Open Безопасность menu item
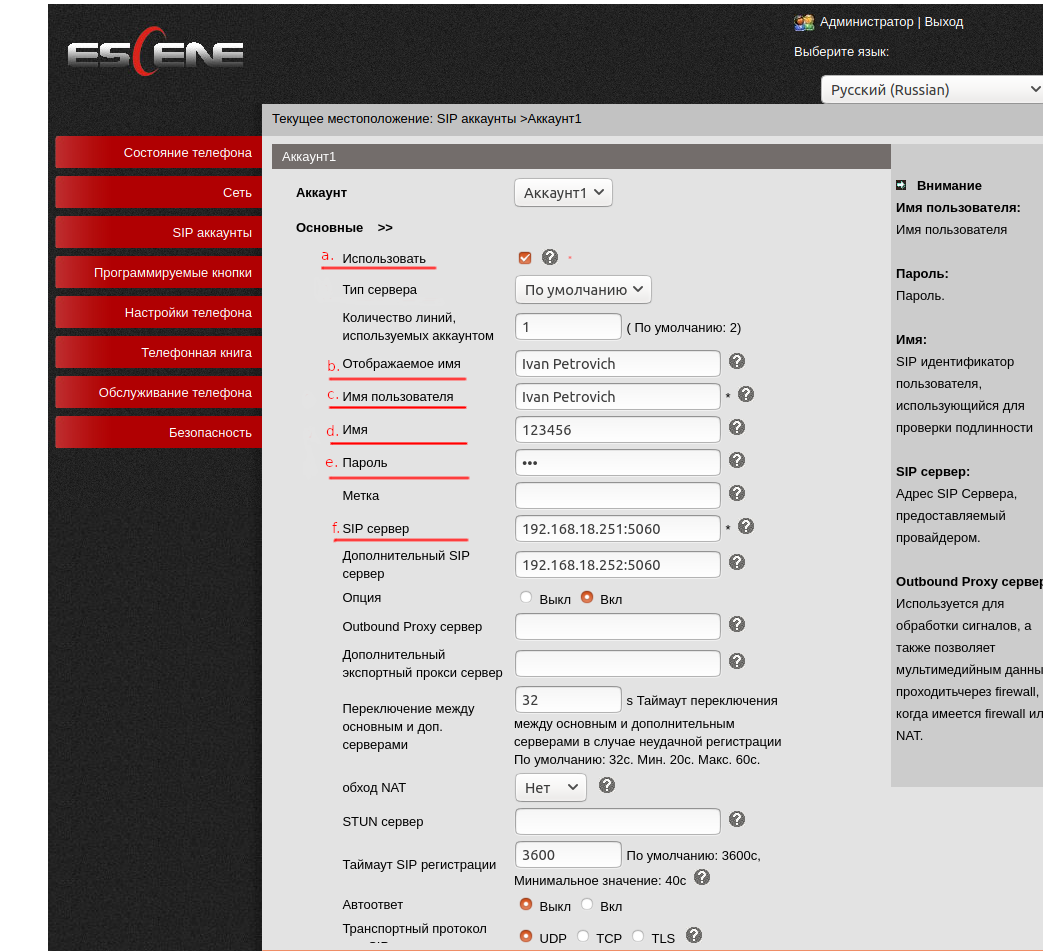The height and width of the screenshot is (951, 1043). click(x=158, y=432)
